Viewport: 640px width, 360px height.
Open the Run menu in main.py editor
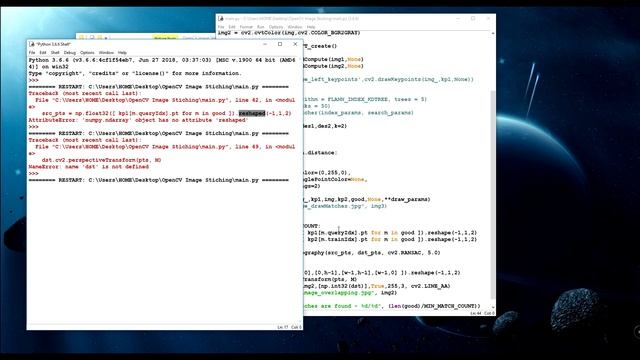tap(260, 27)
